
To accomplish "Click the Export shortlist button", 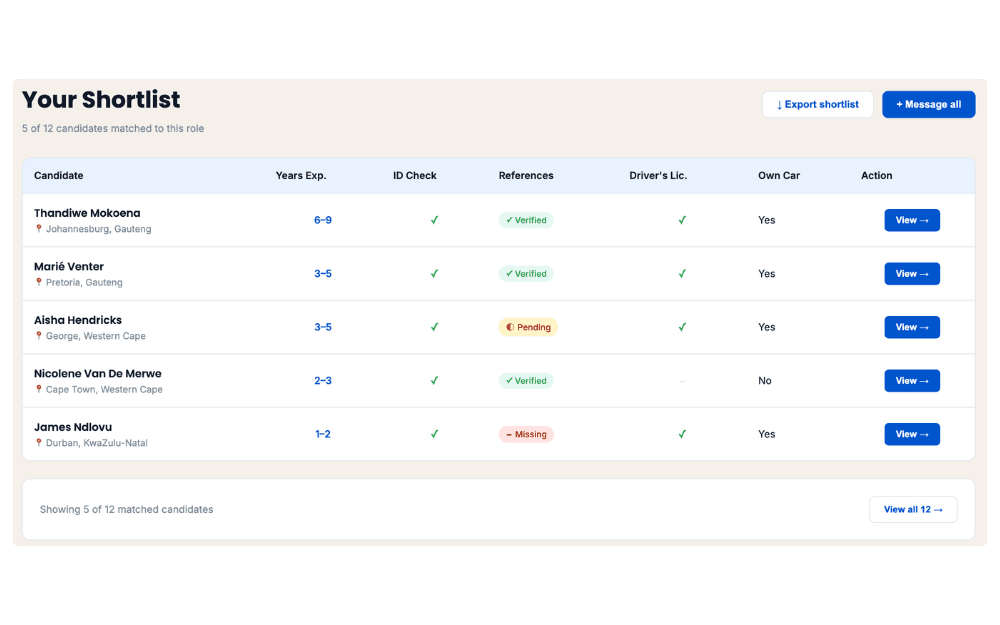I will click(x=818, y=105).
